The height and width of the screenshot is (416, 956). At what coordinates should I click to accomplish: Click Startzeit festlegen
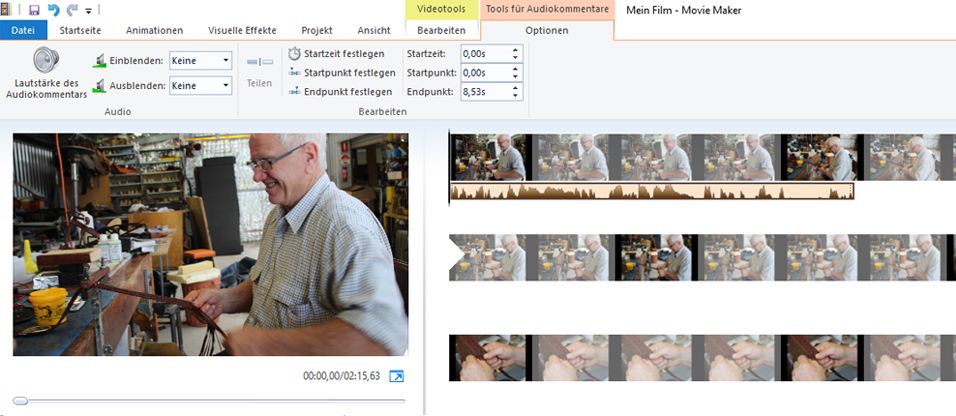[x=337, y=54]
